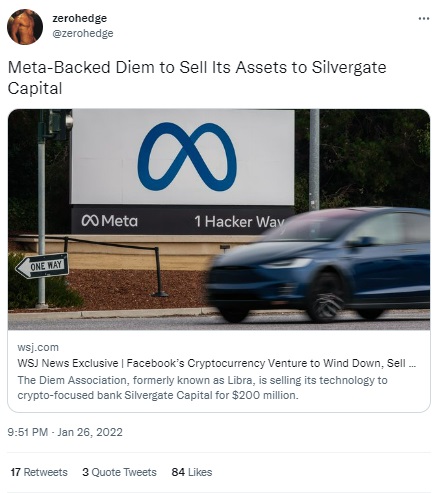Open the wsj.com domain label
Viewport: 439px width, 493px height.
38,347
